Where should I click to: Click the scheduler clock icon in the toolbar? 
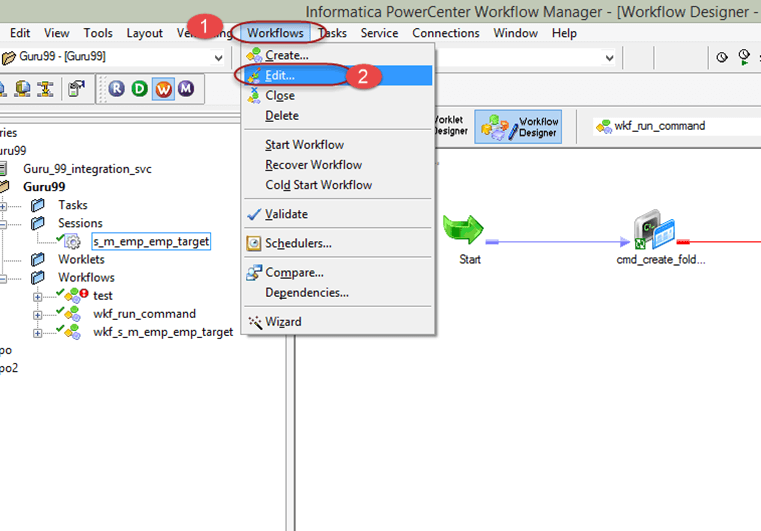[722, 58]
